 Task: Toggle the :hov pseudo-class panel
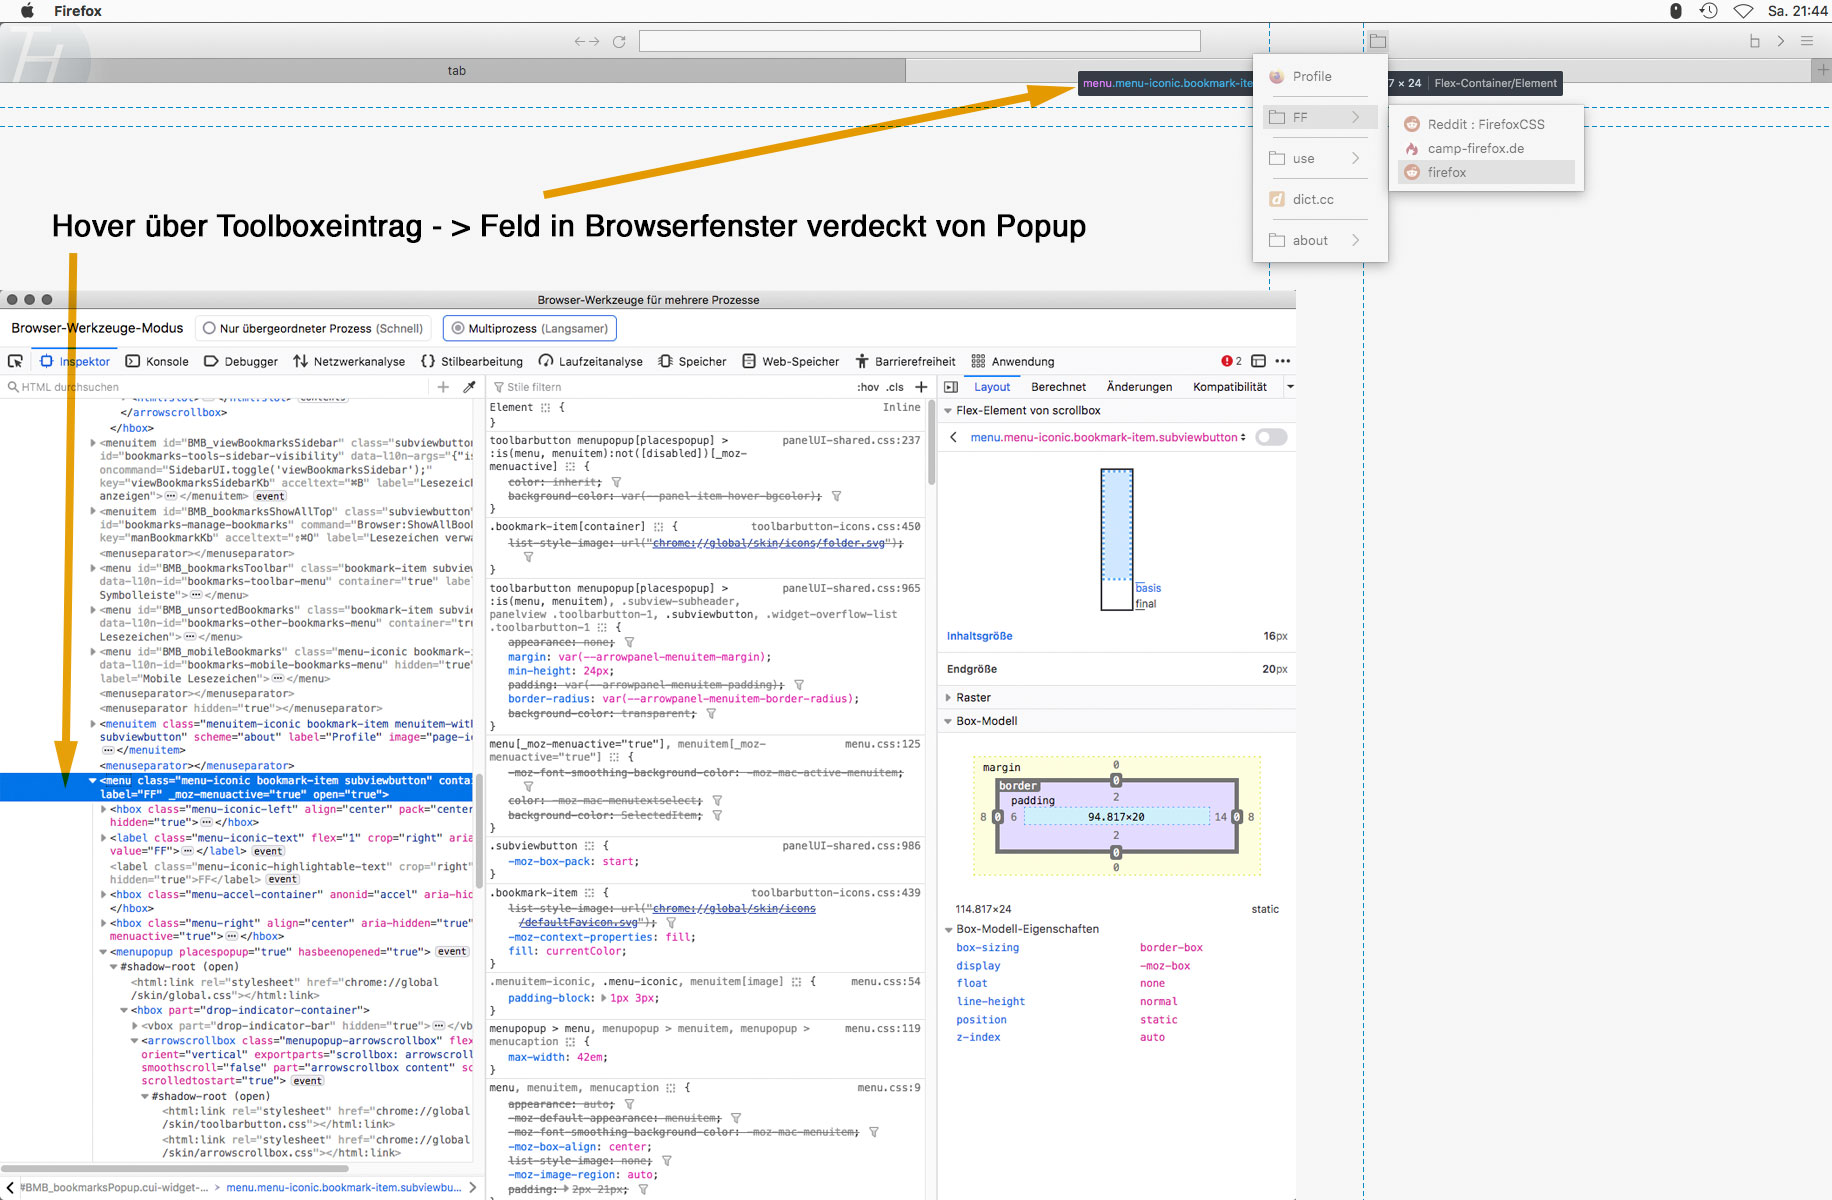tap(868, 387)
